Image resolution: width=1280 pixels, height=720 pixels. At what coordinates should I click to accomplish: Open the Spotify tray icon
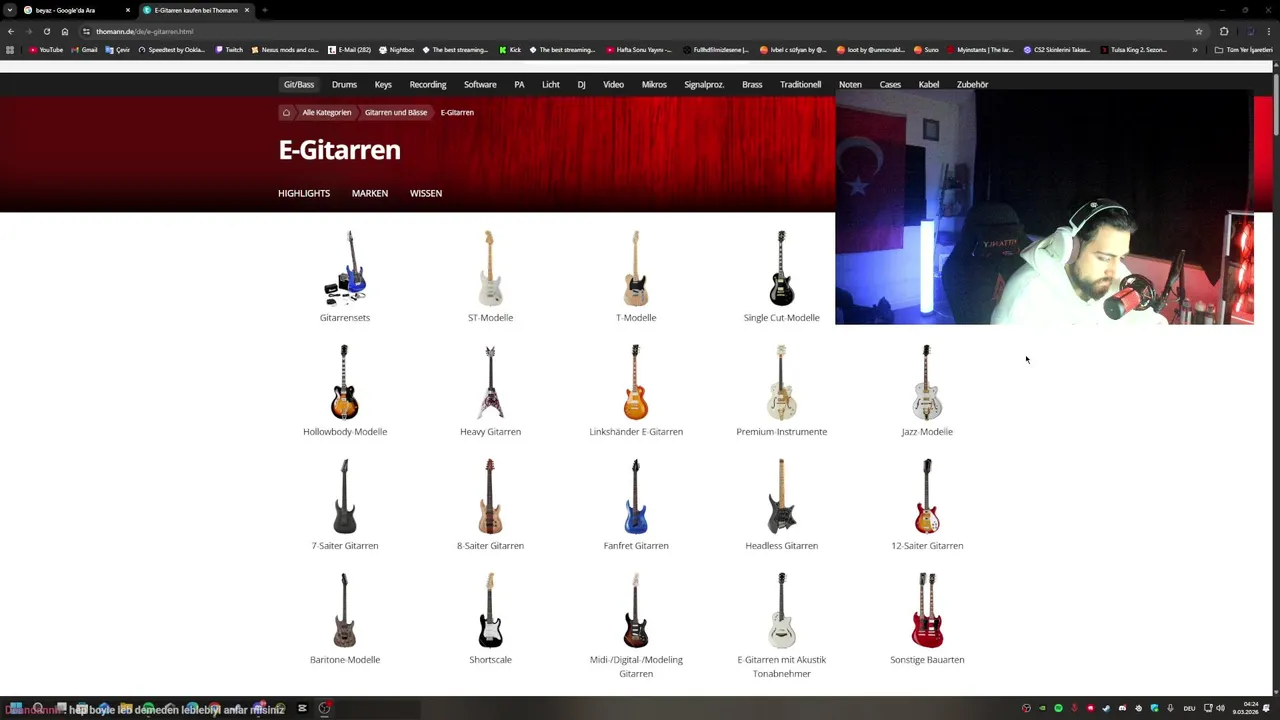(1058, 708)
